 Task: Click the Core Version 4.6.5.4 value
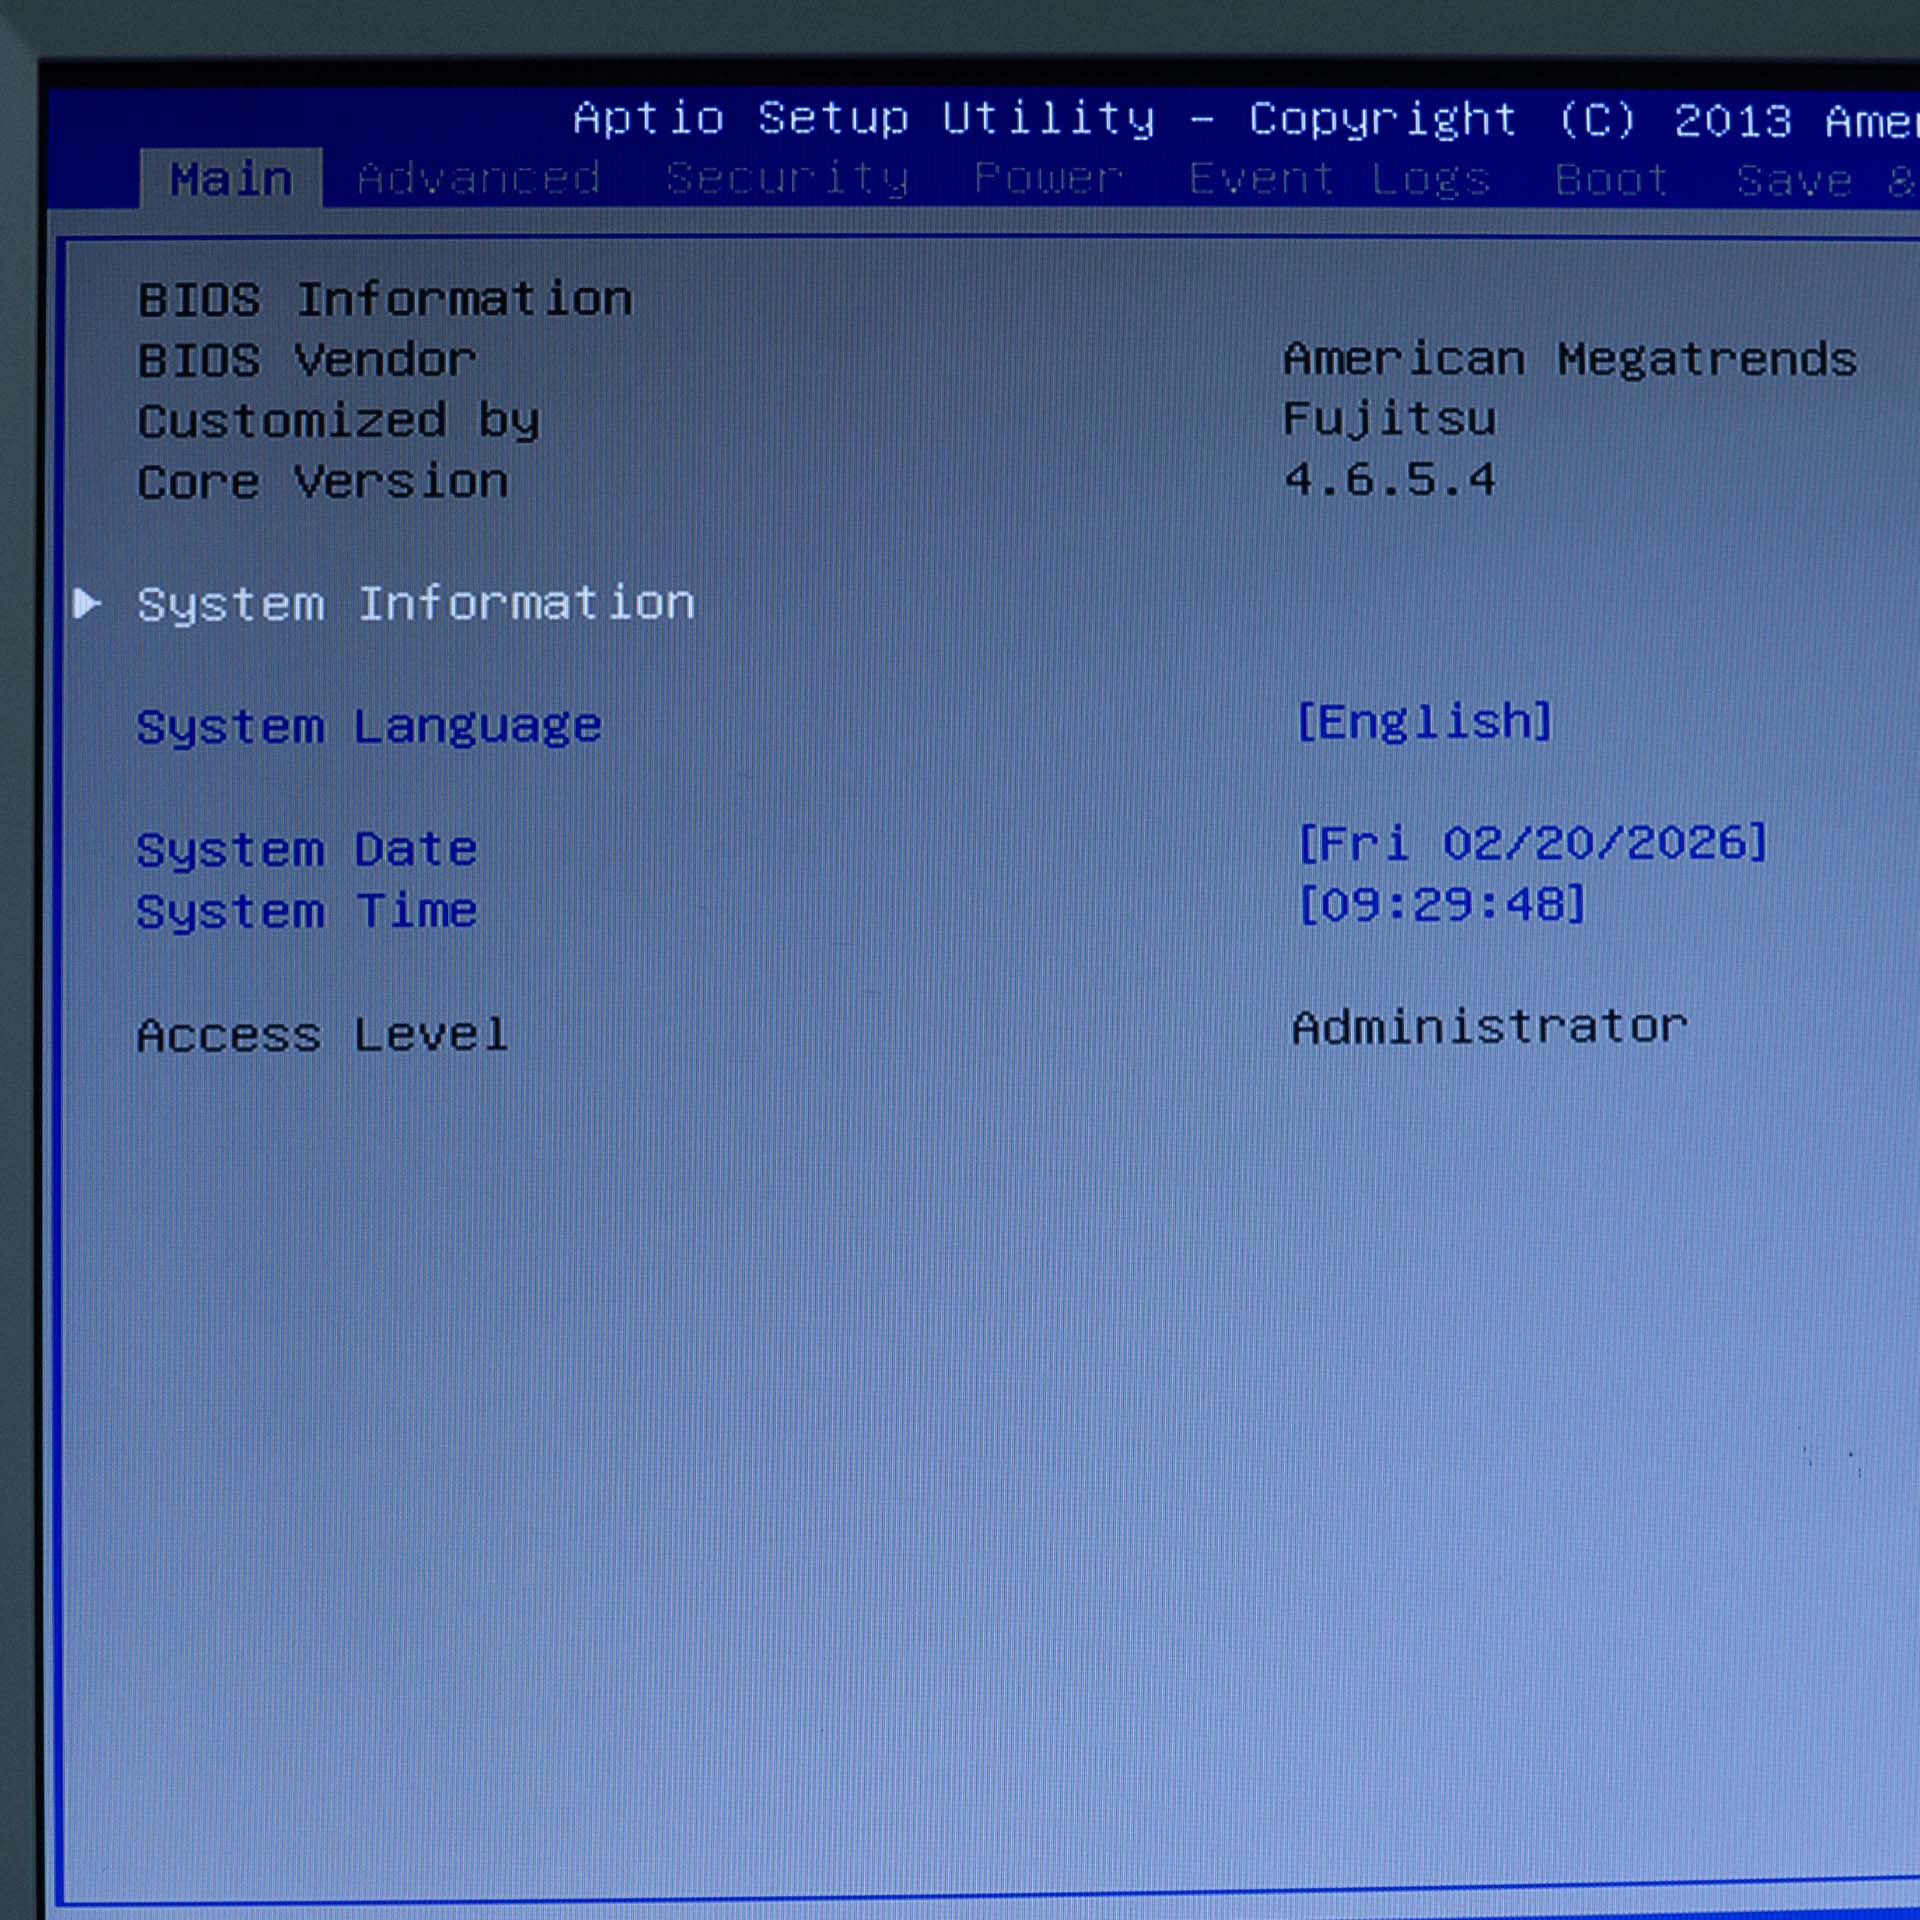pyautogui.click(x=1389, y=480)
